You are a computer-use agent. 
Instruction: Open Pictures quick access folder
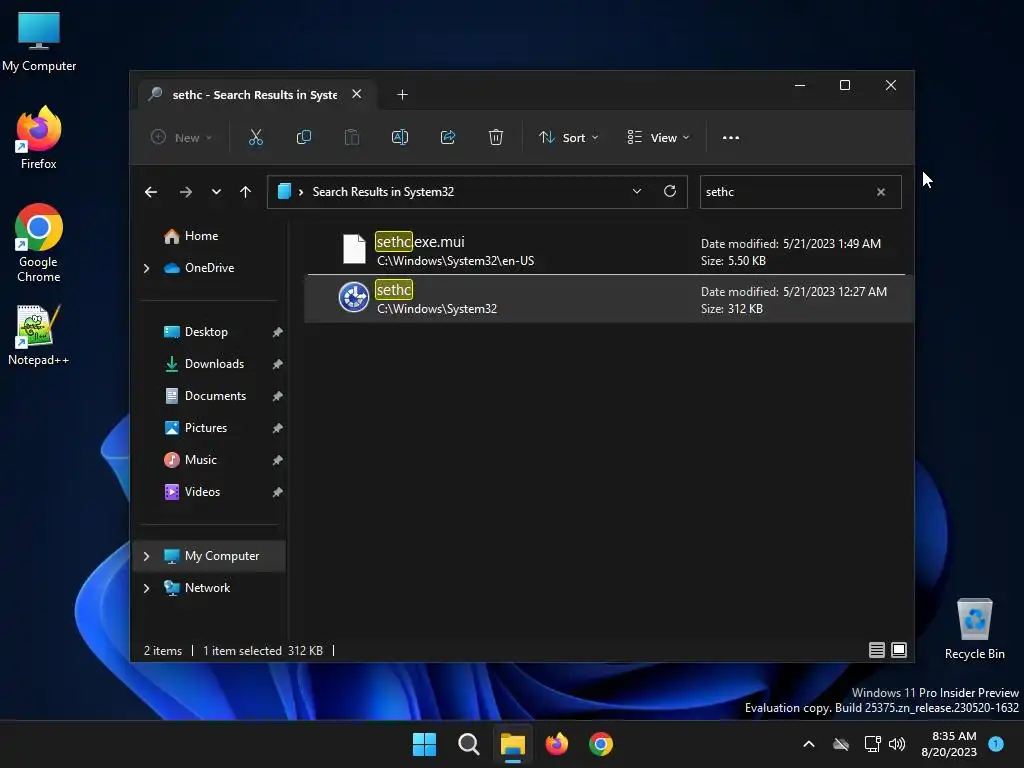pos(195,428)
